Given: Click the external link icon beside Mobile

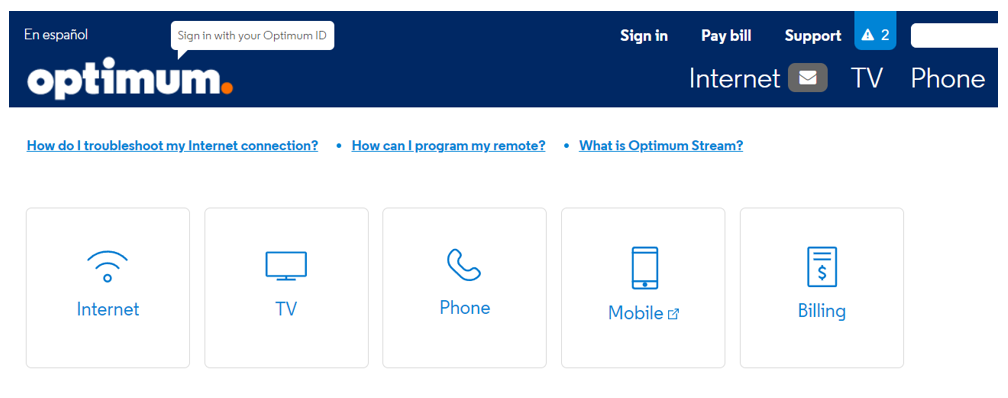Looking at the screenshot, I should coord(674,314).
